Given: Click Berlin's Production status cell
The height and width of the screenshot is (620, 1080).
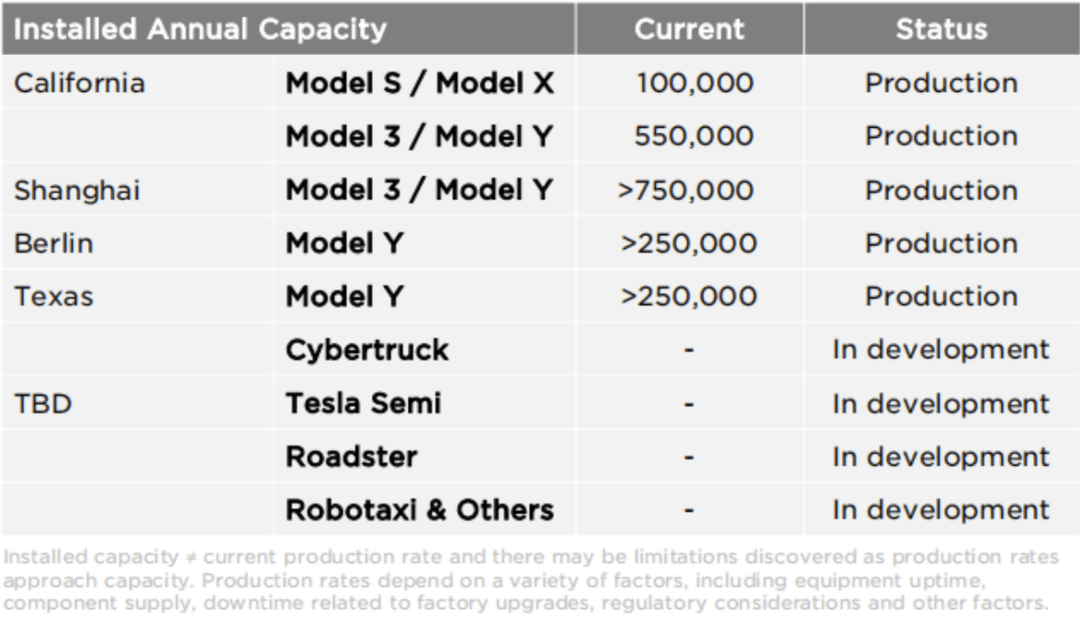Looking at the screenshot, I should pyautogui.click(x=941, y=244).
